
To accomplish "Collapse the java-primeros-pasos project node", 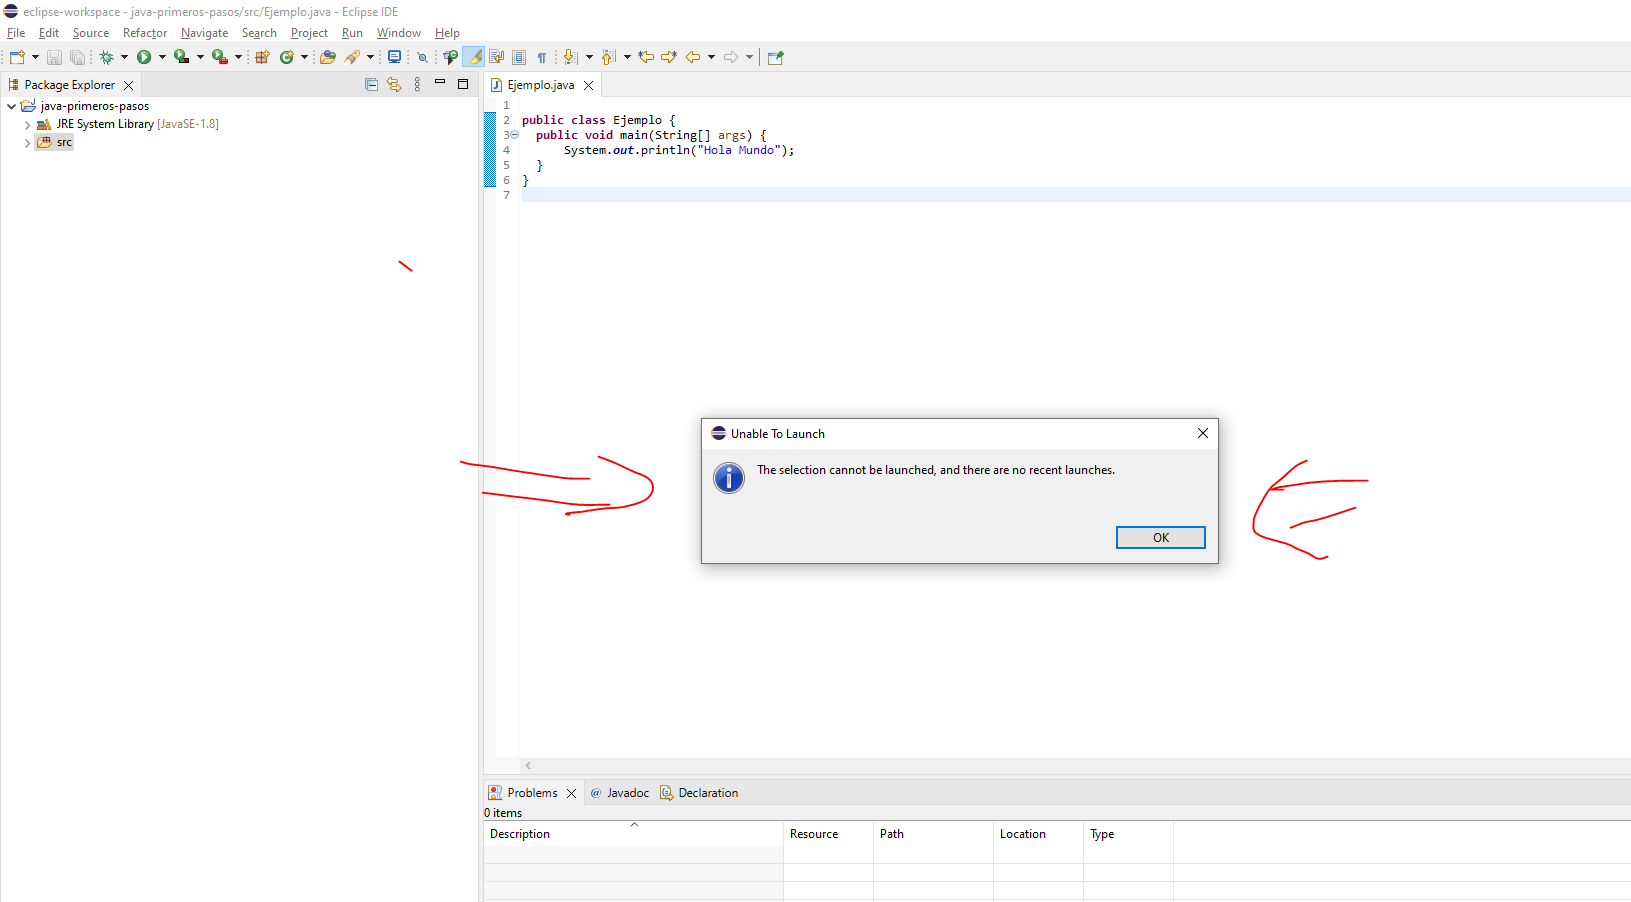I will [x=12, y=106].
